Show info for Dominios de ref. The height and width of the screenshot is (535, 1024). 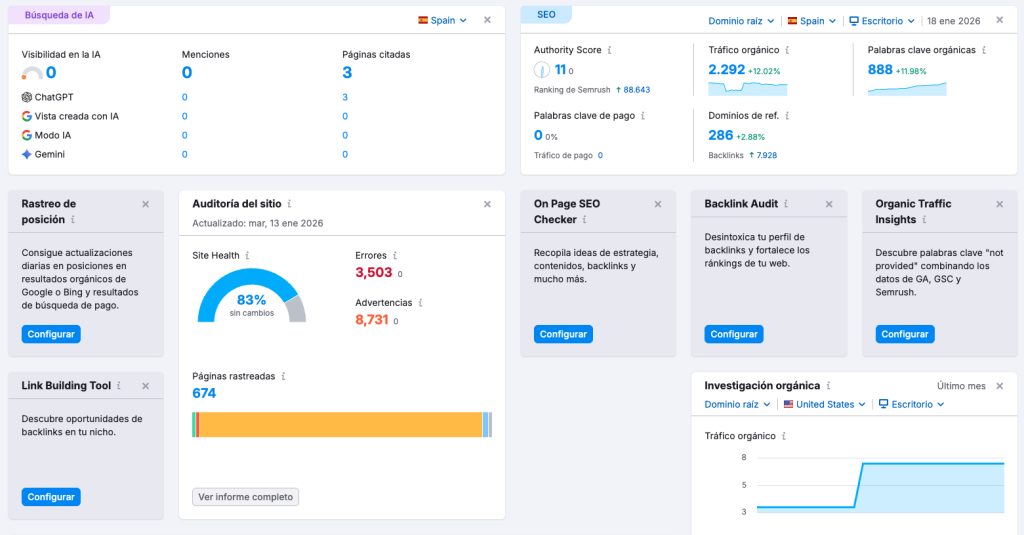coord(787,116)
